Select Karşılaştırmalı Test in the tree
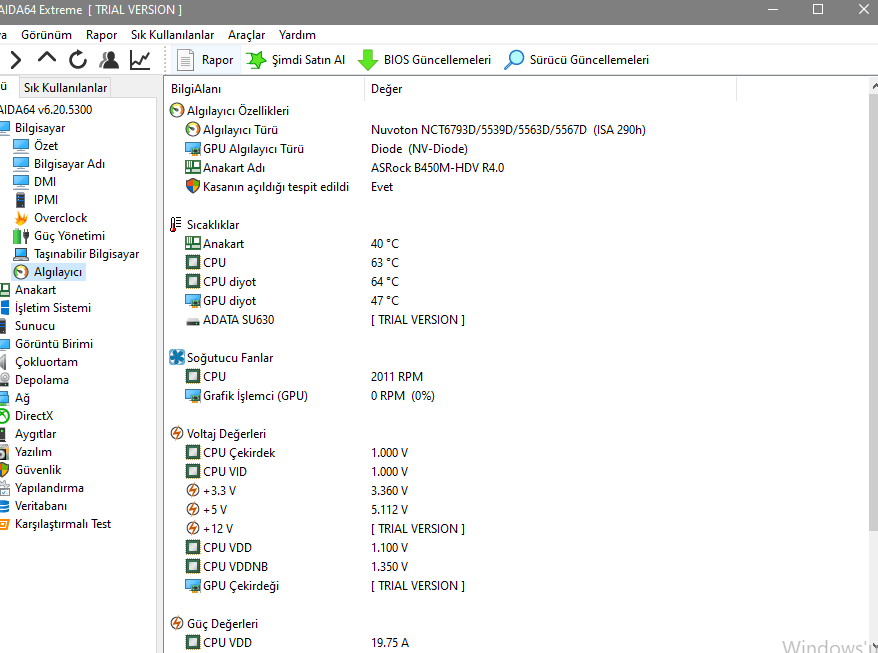The image size is (878, 653). tap(63, 524)
